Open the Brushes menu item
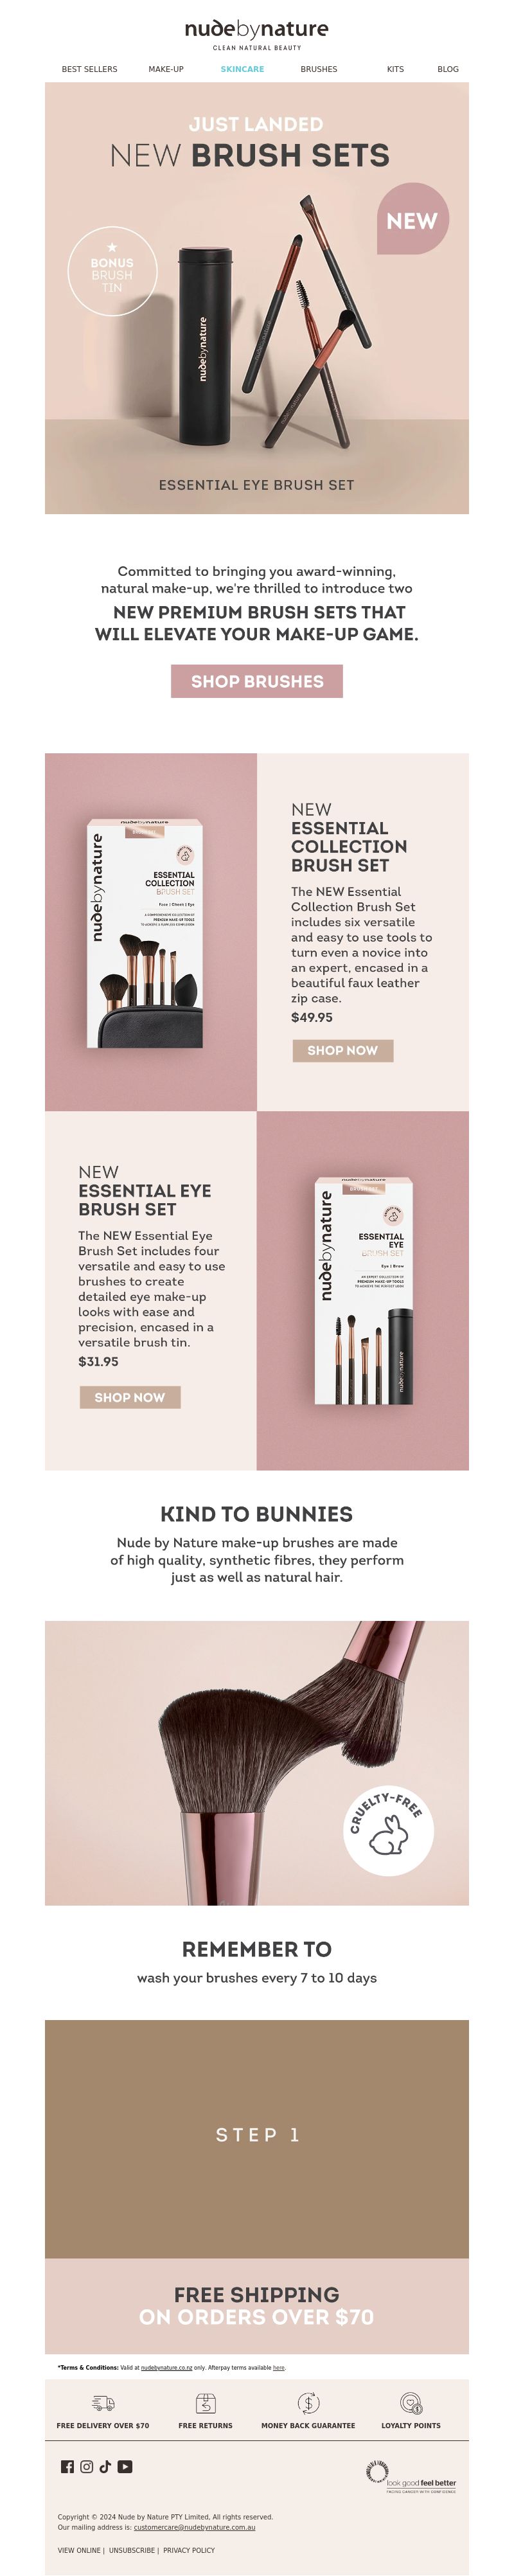The image size is (514, 2576). (x=319, y=69)
